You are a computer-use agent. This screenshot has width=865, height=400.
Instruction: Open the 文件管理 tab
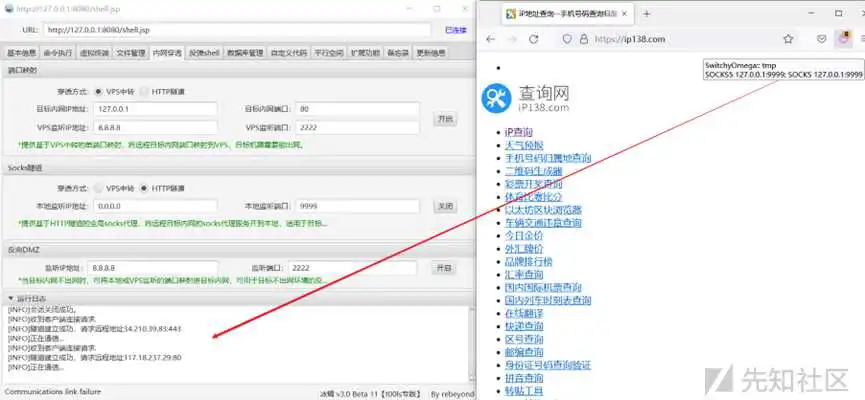[130, 52]
